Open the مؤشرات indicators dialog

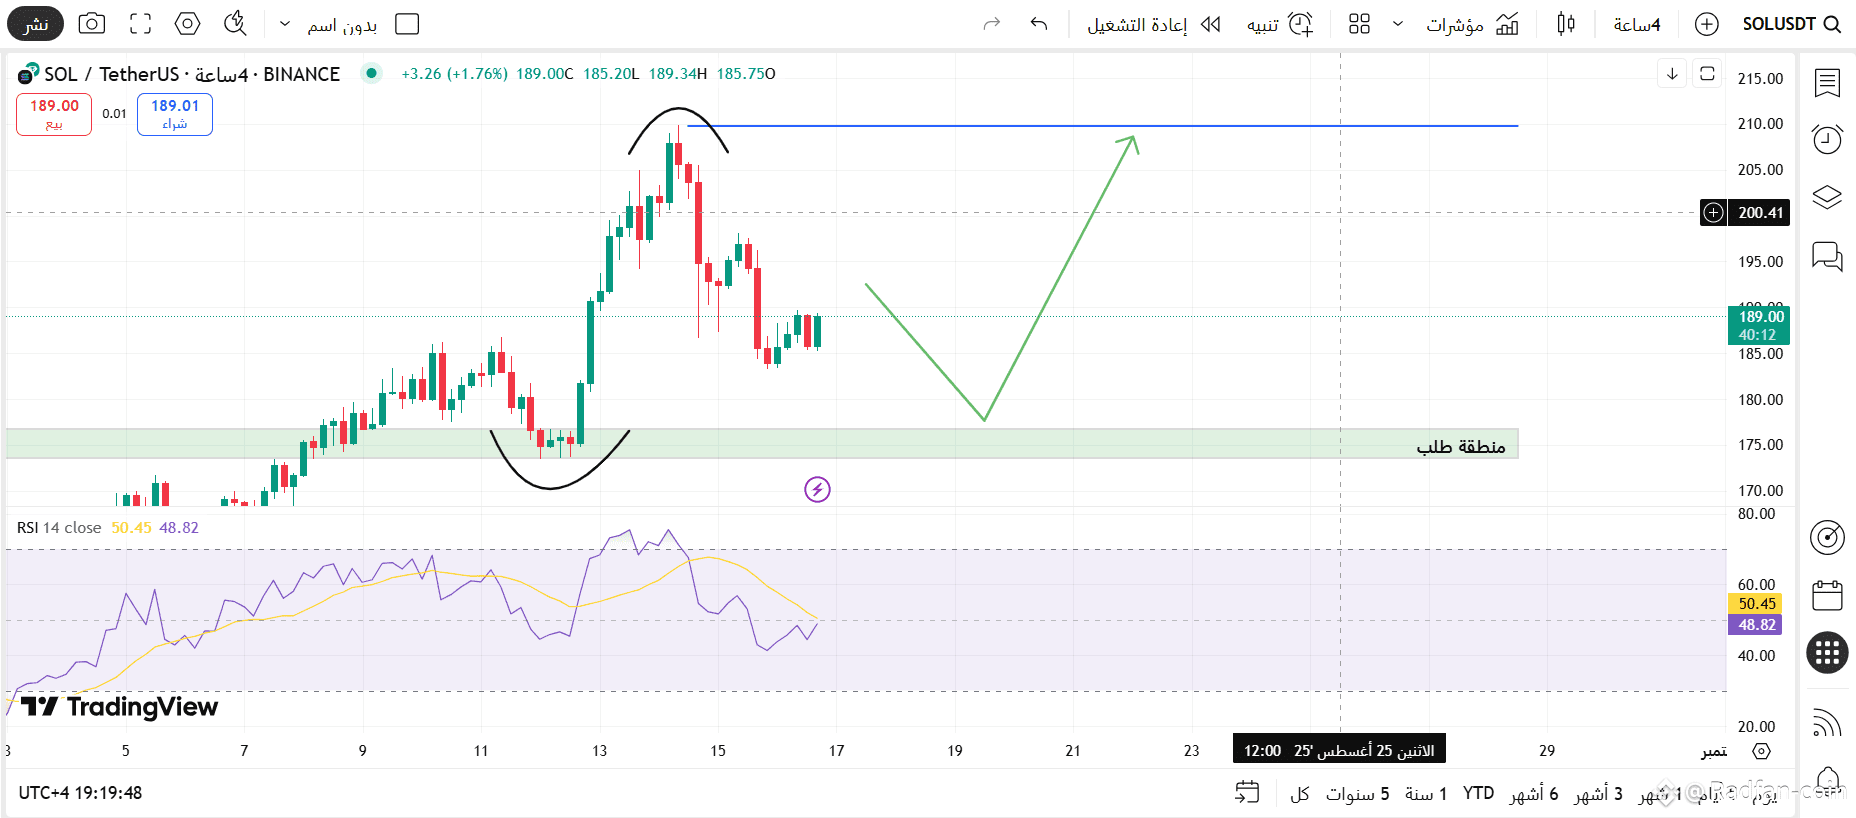tap(1472, 24)
